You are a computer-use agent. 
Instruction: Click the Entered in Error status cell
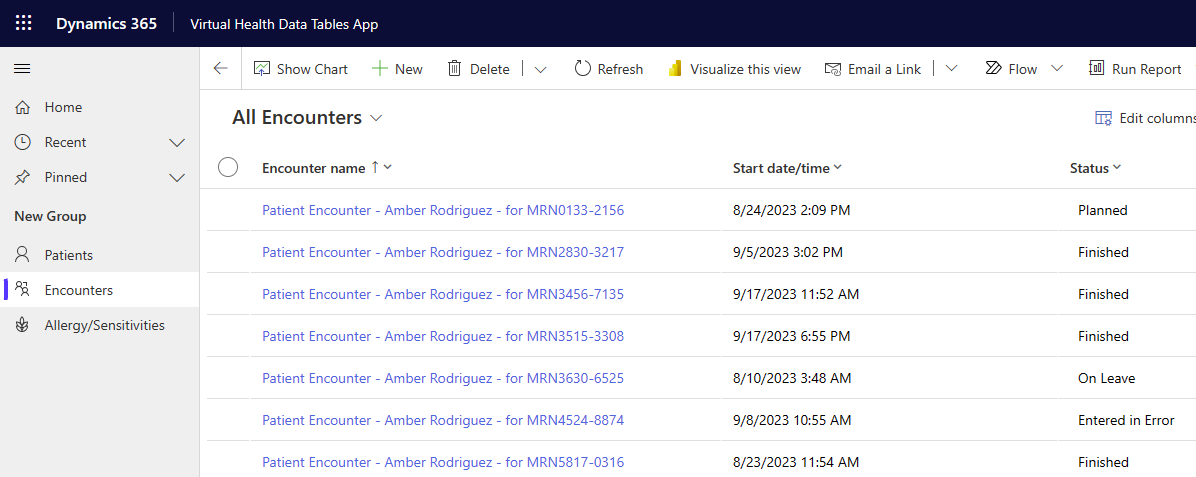[1126, 420]
